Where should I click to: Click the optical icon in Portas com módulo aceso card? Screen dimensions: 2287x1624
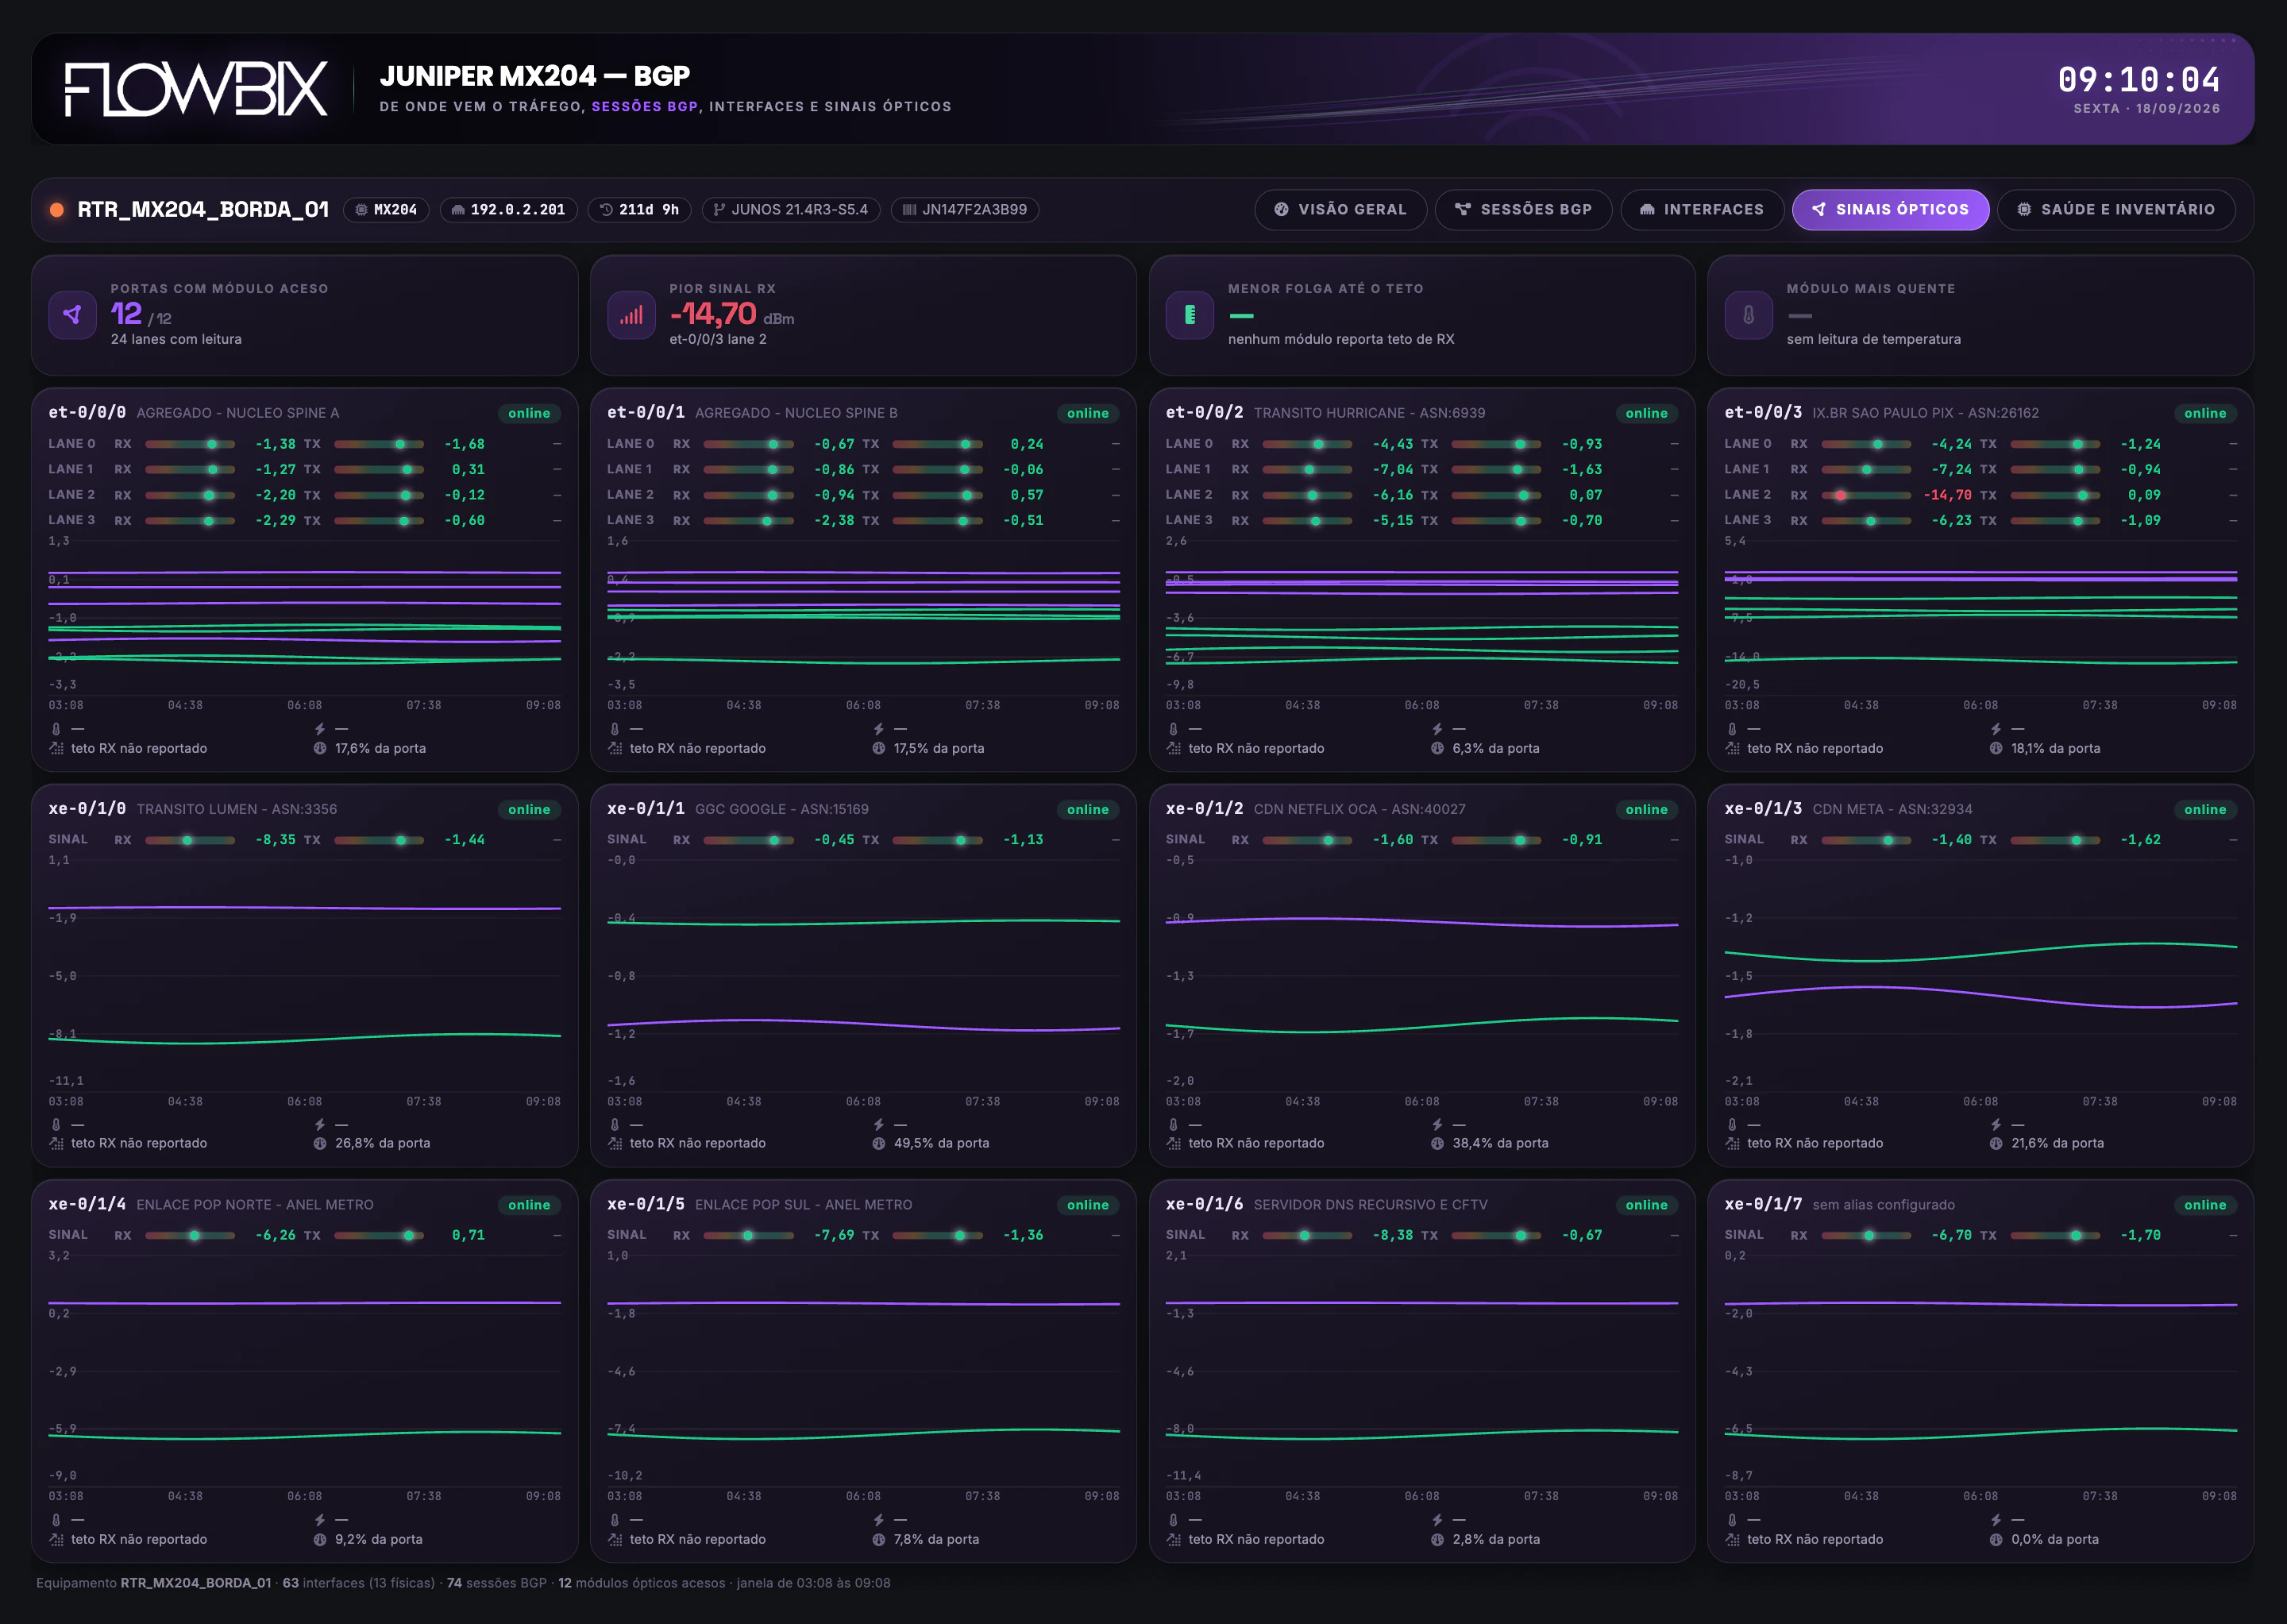(x=72, y=315)
